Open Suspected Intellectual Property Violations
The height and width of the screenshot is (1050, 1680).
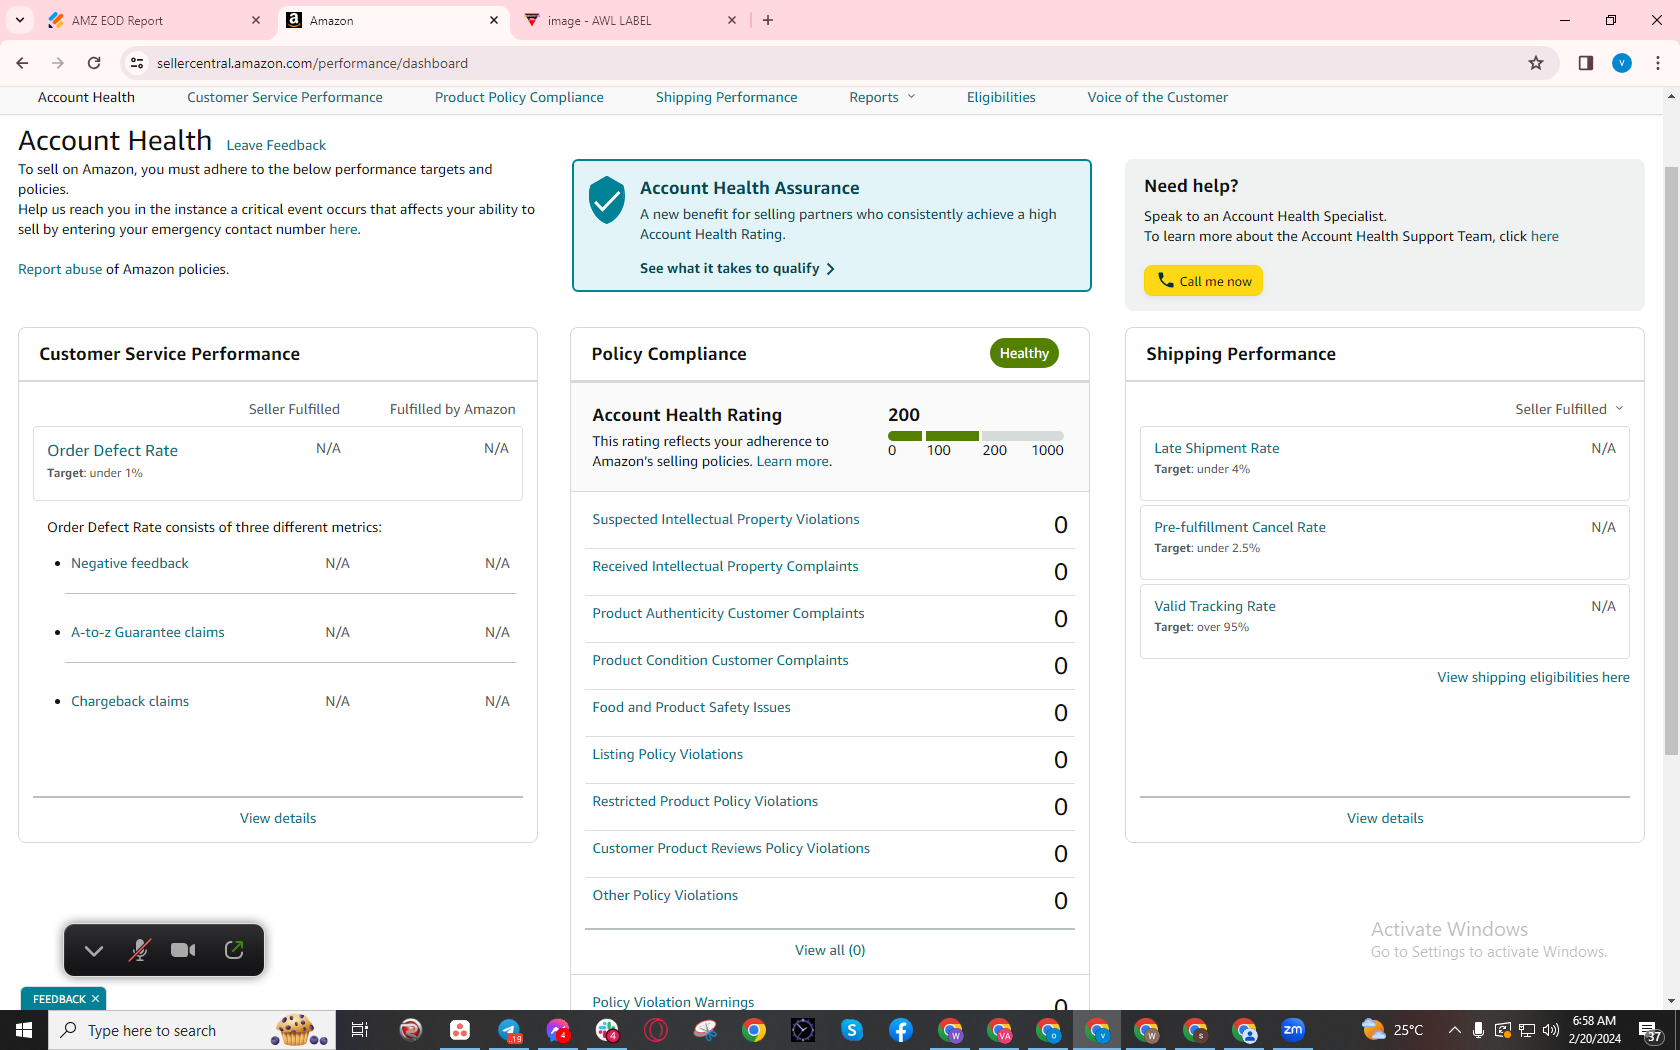[726, 519]
